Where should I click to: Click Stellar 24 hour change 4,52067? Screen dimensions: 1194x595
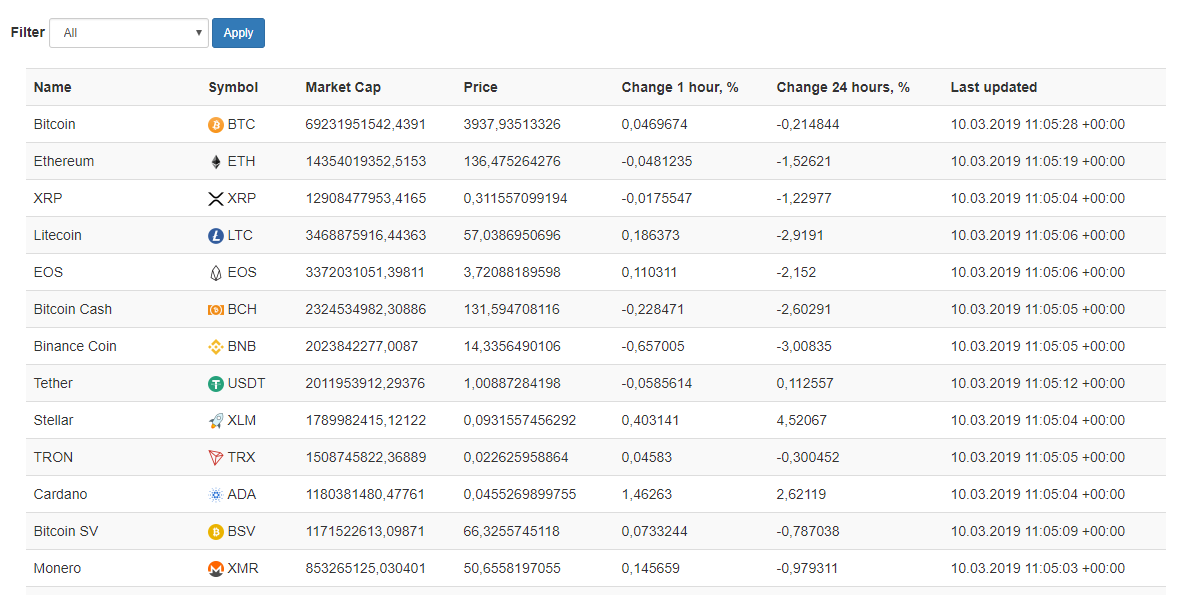802,420
